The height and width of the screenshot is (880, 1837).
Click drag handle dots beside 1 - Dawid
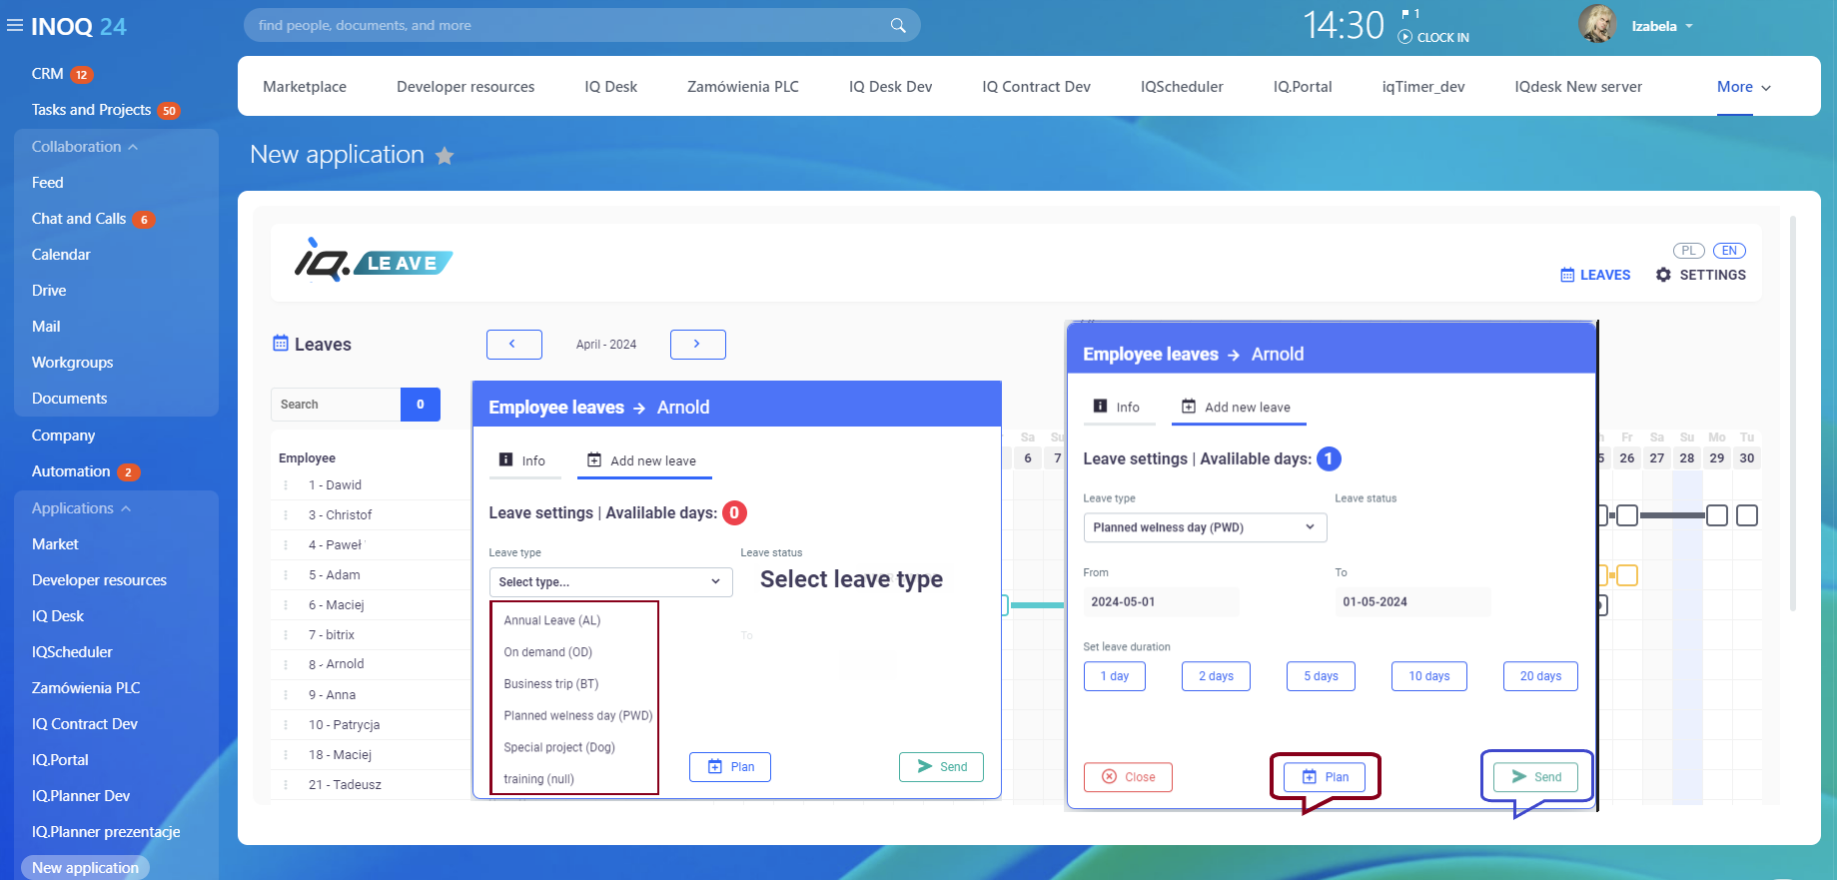pyautogui.click(x=286, y=485)
